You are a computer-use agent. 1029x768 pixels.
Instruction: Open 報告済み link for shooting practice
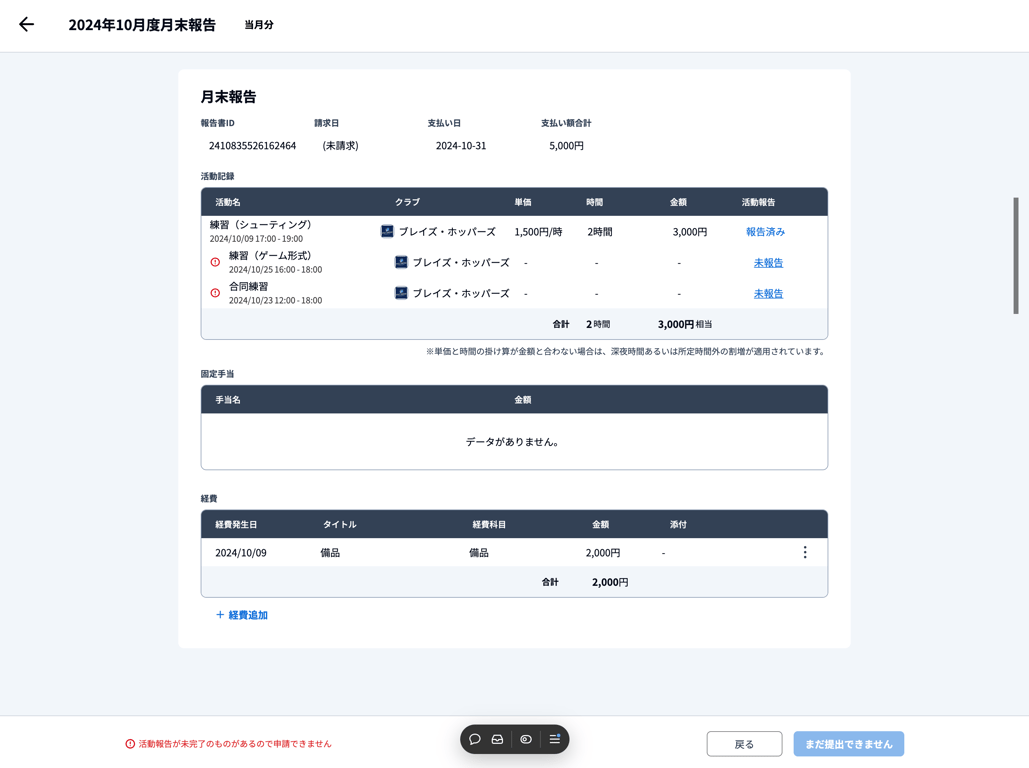[765, 232]
